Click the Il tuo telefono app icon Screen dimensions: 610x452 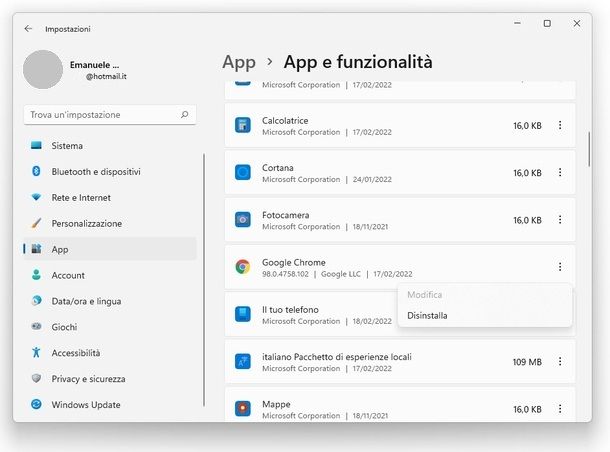click(243, 314)
